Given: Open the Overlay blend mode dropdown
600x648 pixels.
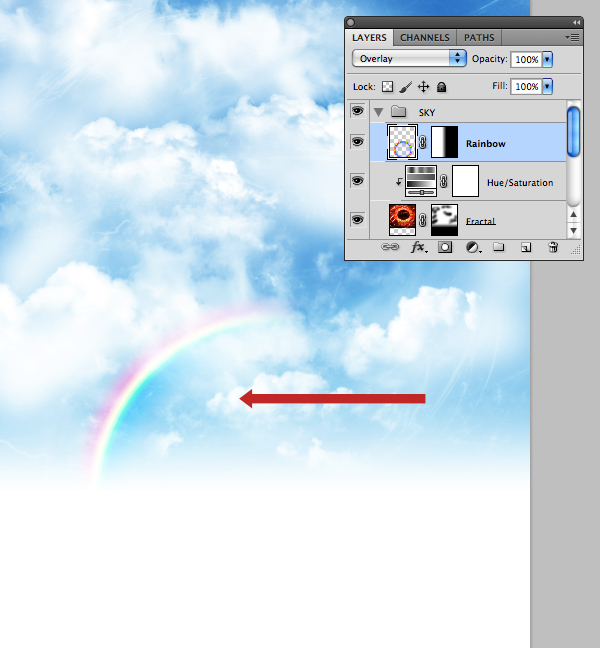Looking at the screenshot, I should point(409,59).
